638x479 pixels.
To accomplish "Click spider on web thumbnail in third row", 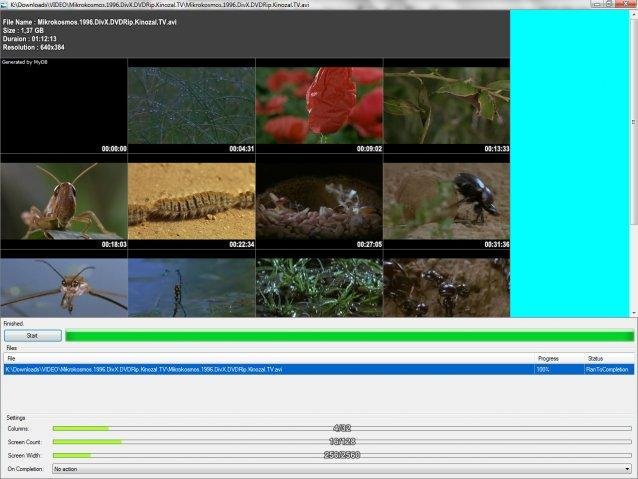I will click(x=192, y=284).
